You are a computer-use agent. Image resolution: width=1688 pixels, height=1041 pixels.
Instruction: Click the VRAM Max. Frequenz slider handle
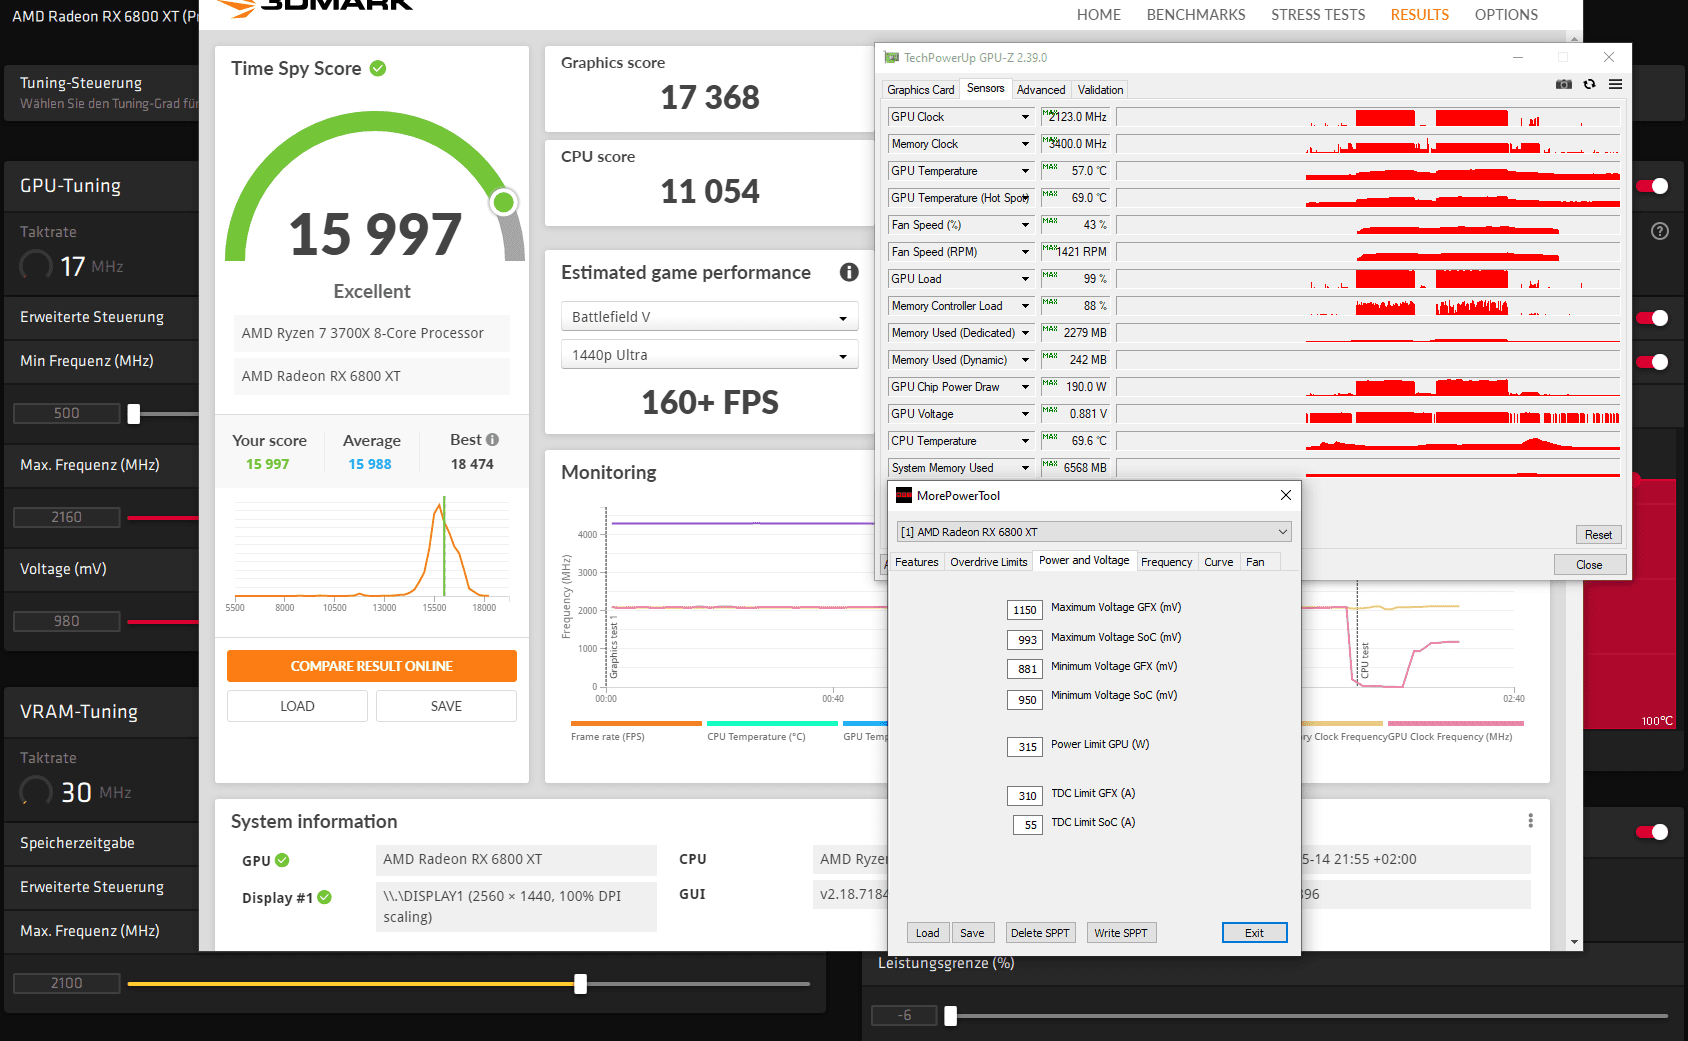coord(580,984)
